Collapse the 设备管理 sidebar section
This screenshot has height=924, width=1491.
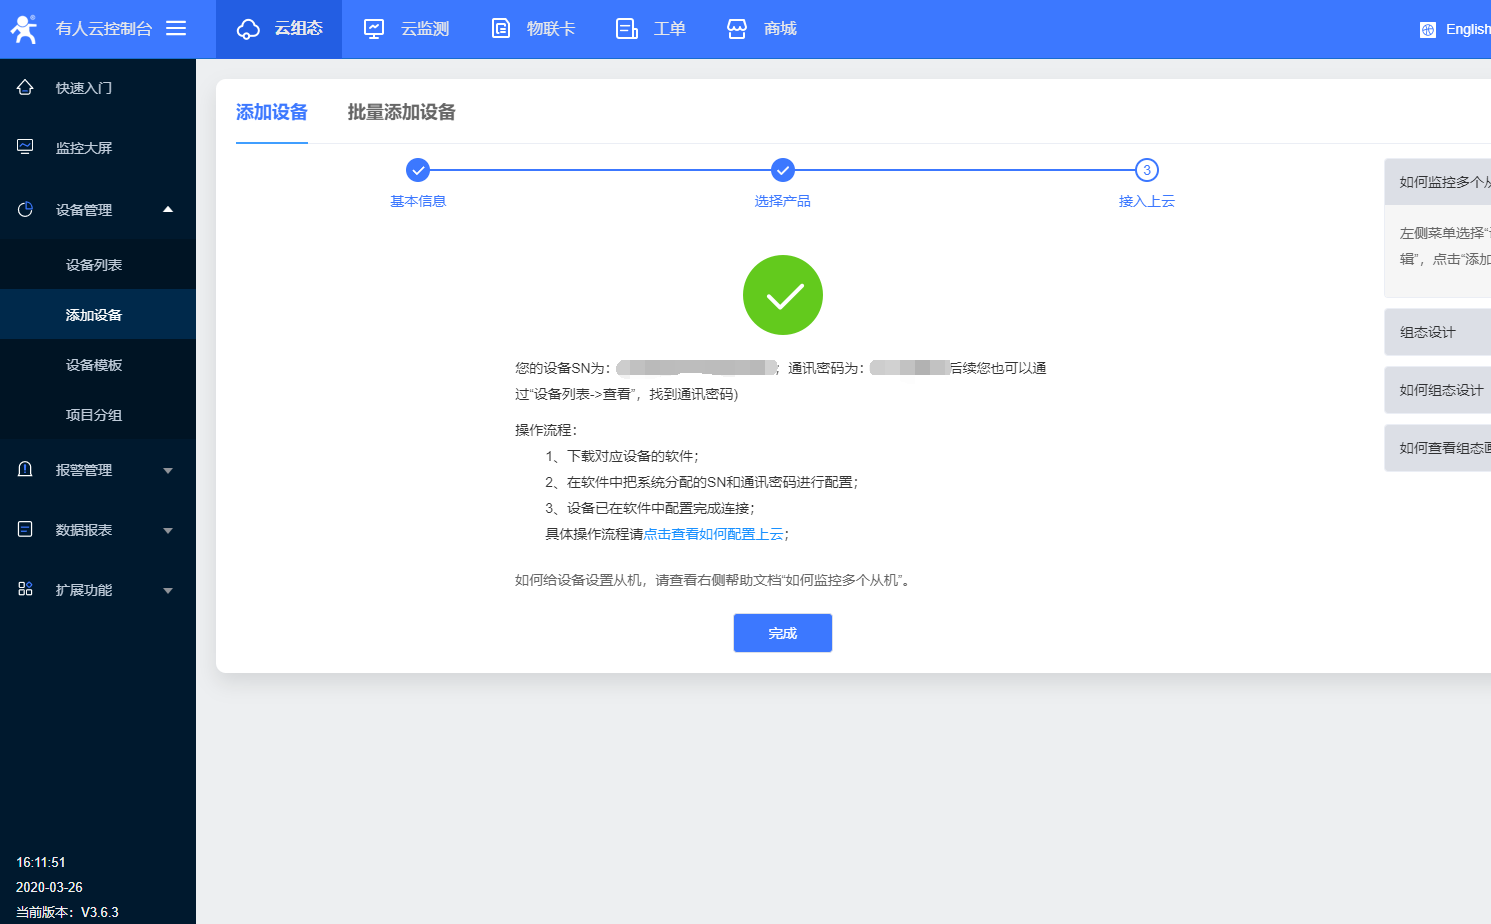coord(167,210)
